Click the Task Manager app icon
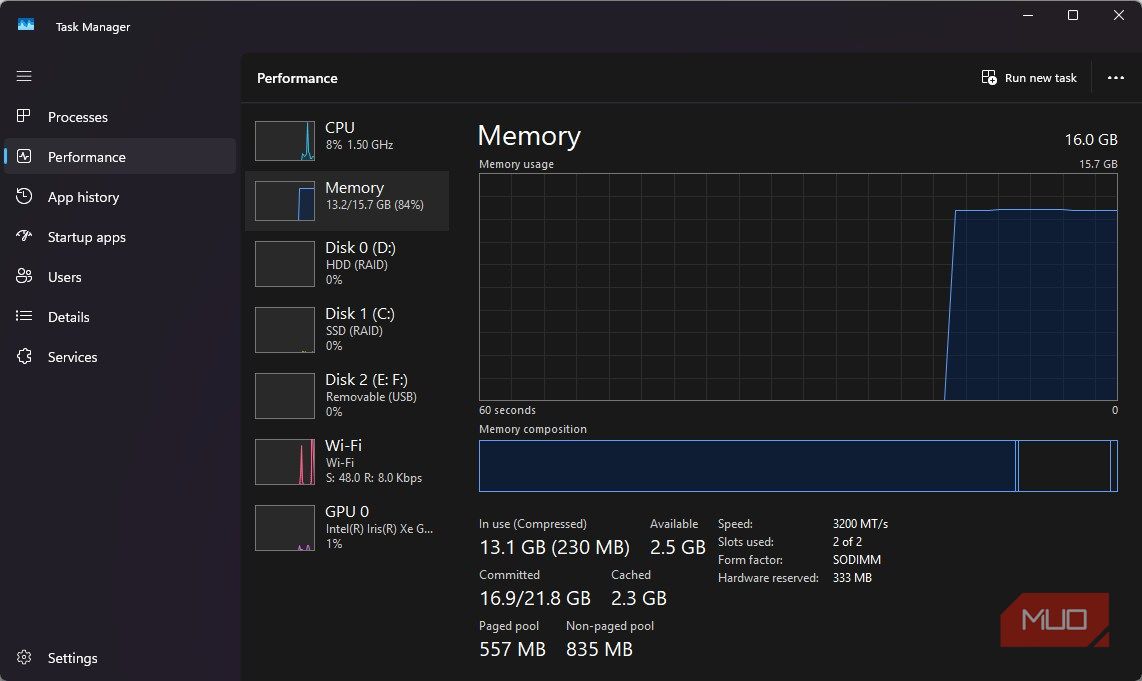1142x681 pixels. coord(26,25)
